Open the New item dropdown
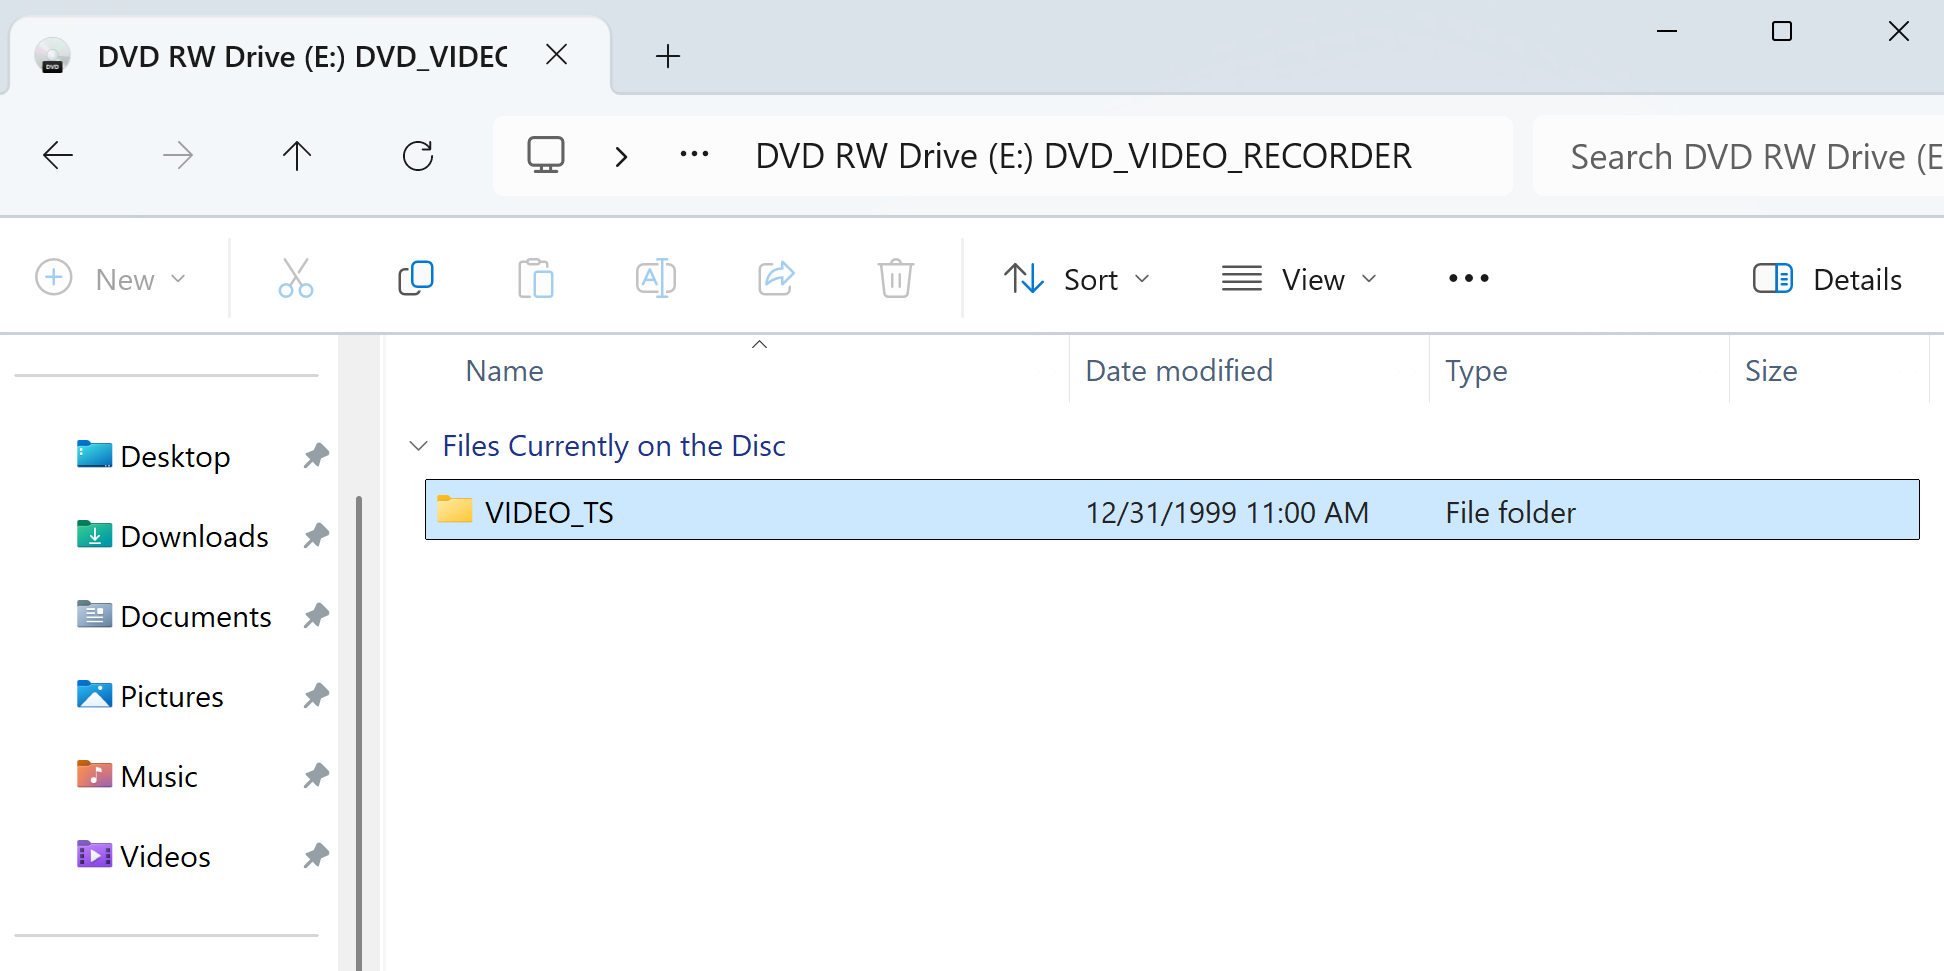 111,279
